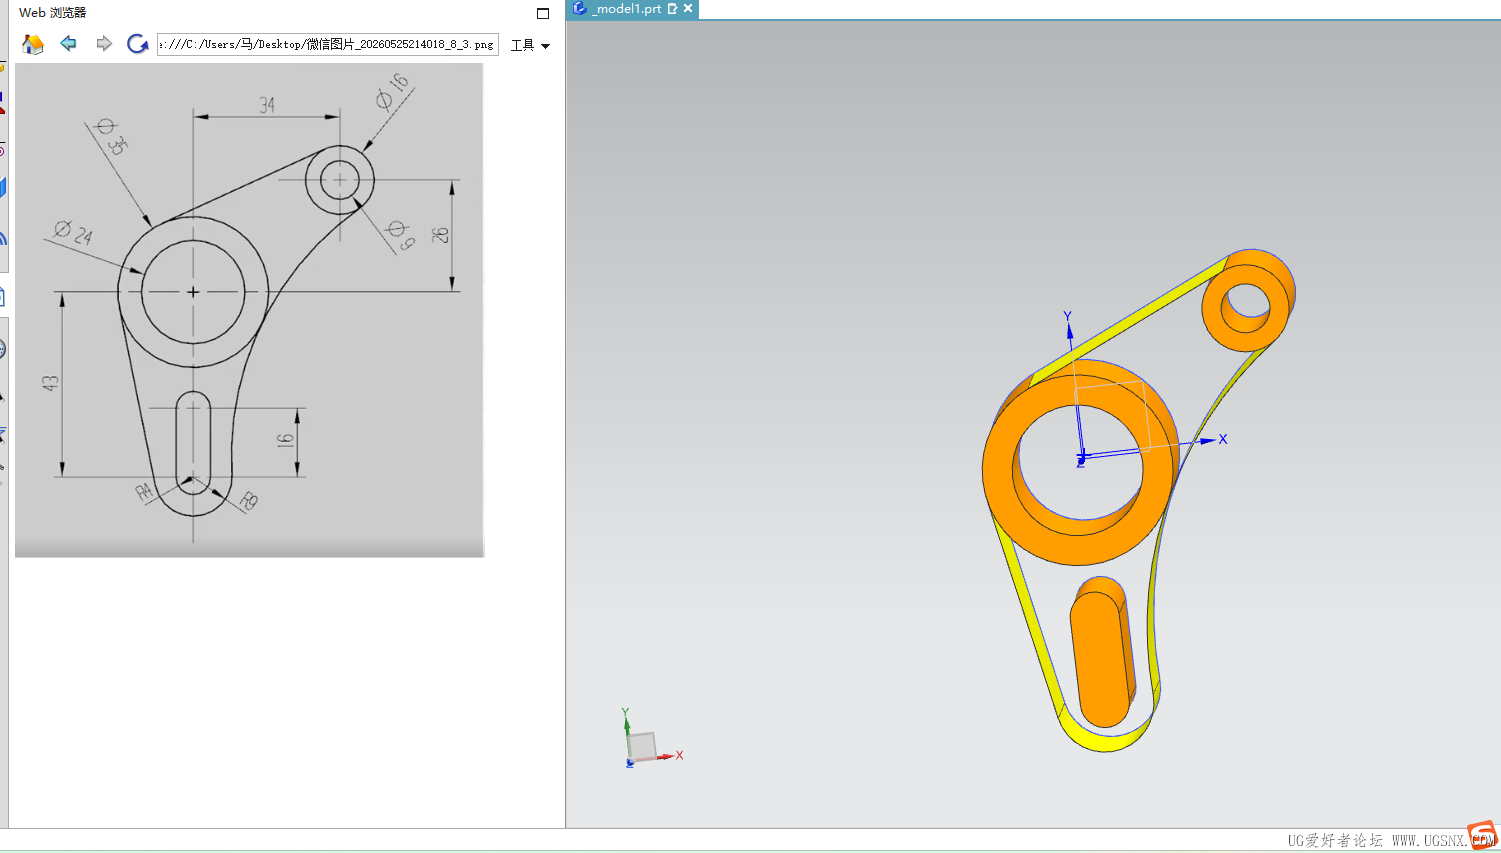Viewport: 1501px width, 853px height.
Task: Click the file URL address field
Action: (x=328, y=44)
